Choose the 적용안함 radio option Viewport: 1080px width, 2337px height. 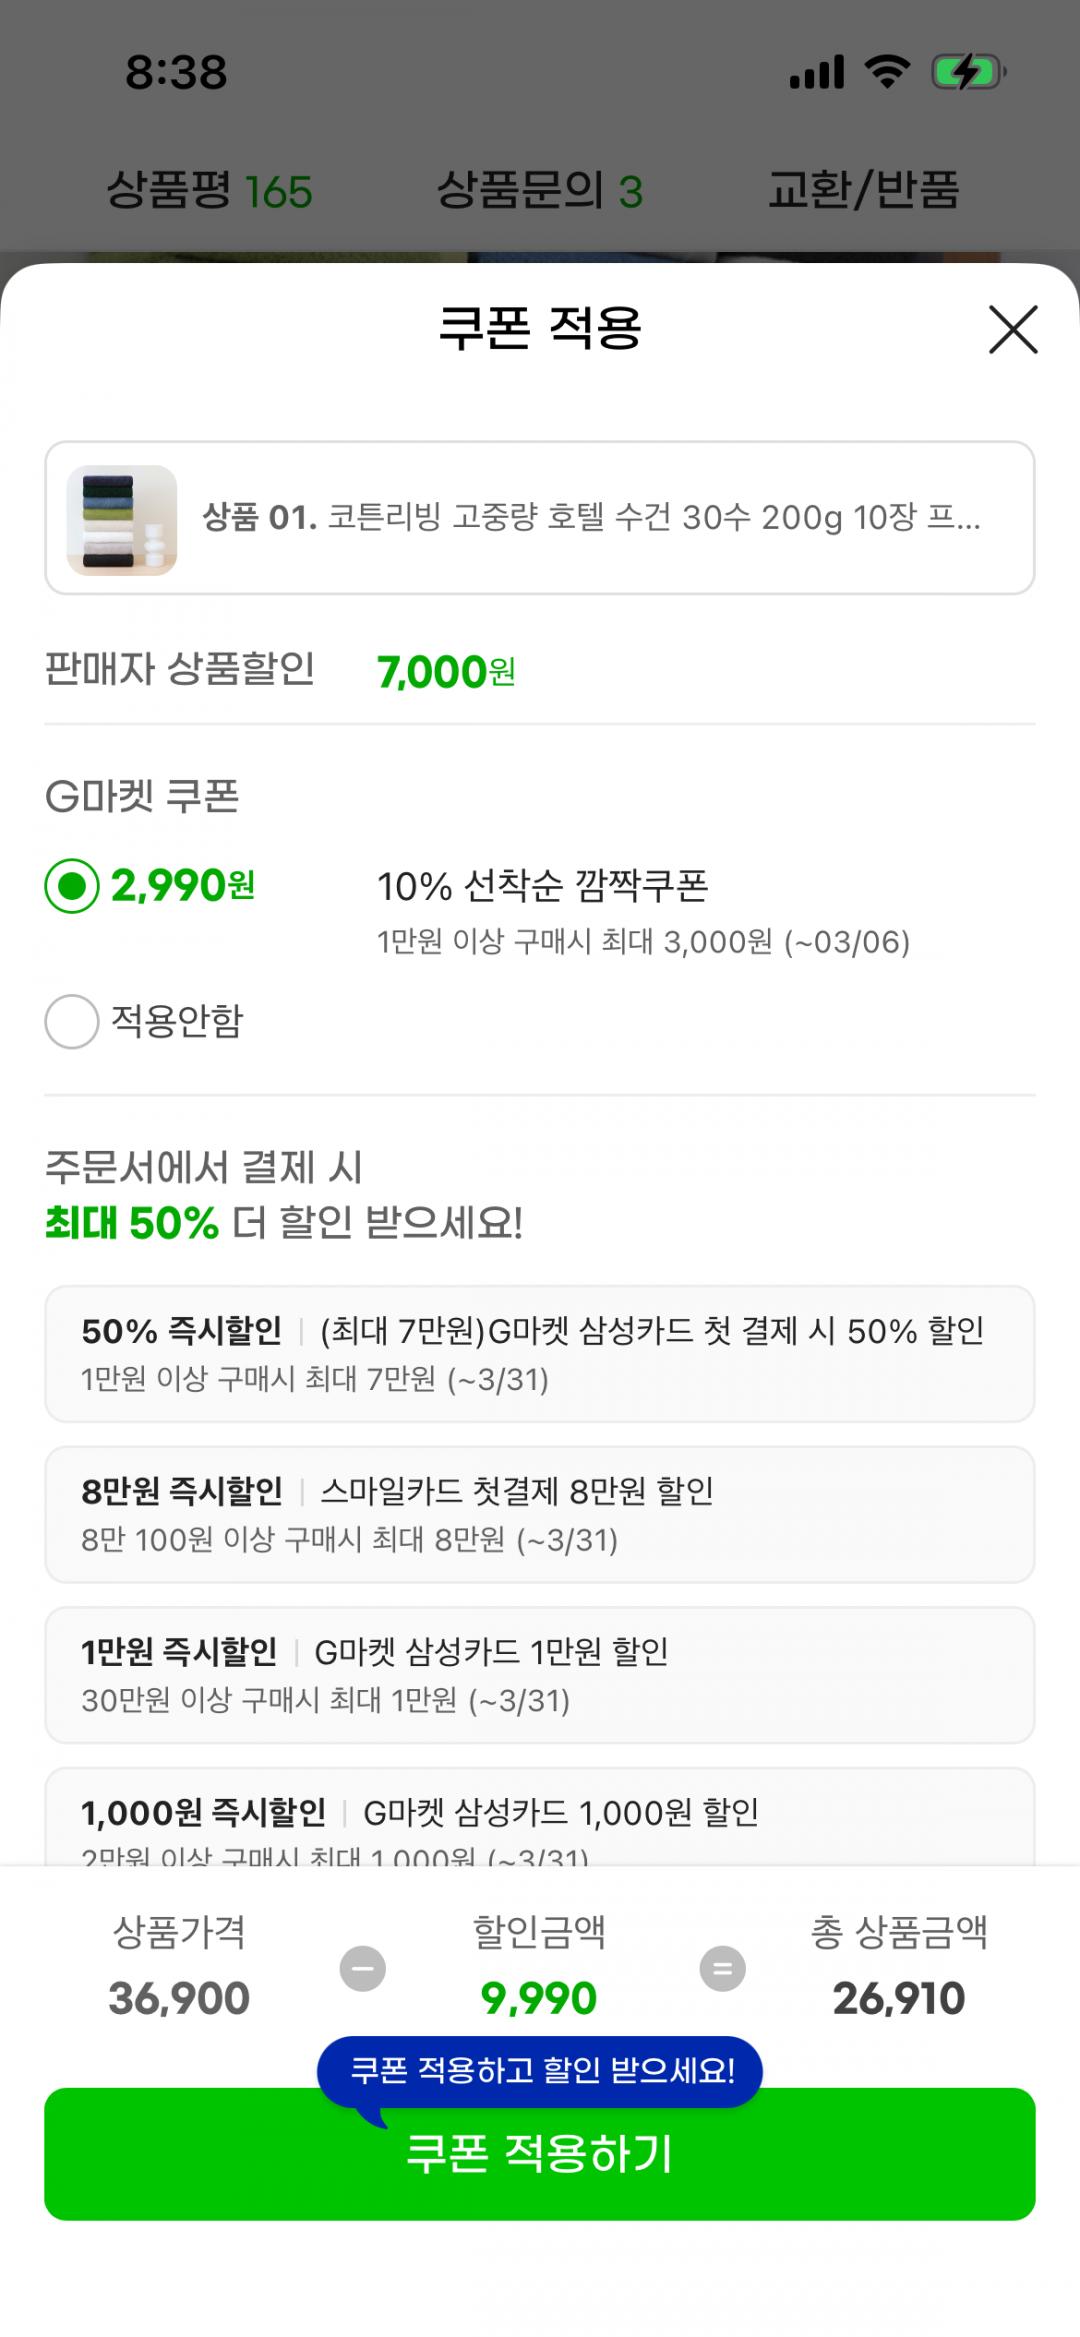[x=72, y=1021]
